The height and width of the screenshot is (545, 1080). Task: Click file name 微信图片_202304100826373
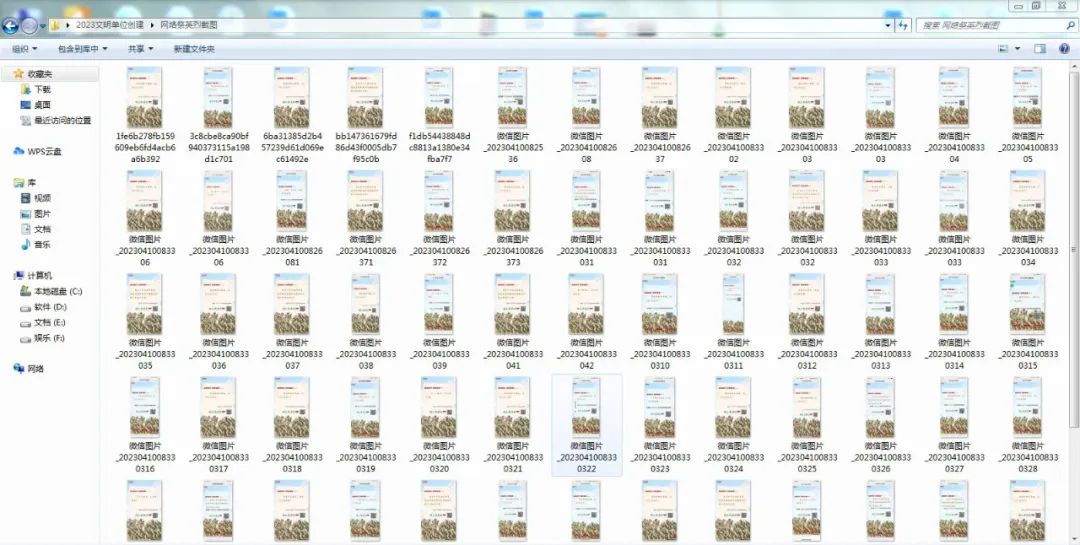coord(512,251)
